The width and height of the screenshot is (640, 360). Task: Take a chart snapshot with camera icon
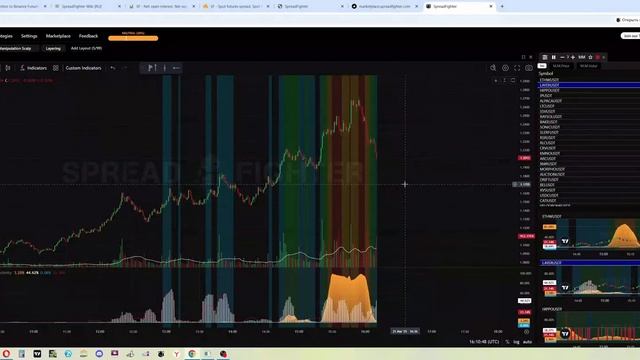529,68
